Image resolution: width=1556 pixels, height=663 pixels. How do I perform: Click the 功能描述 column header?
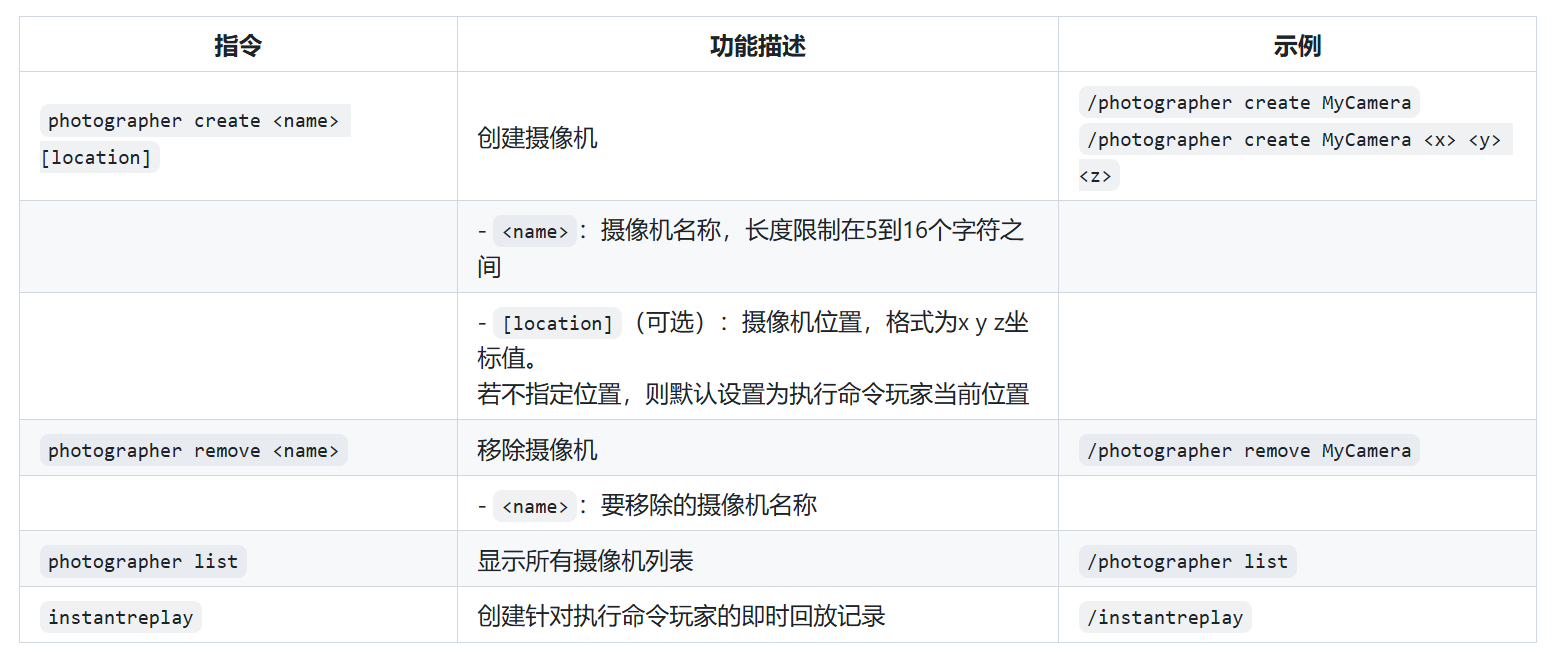point(757,46)
